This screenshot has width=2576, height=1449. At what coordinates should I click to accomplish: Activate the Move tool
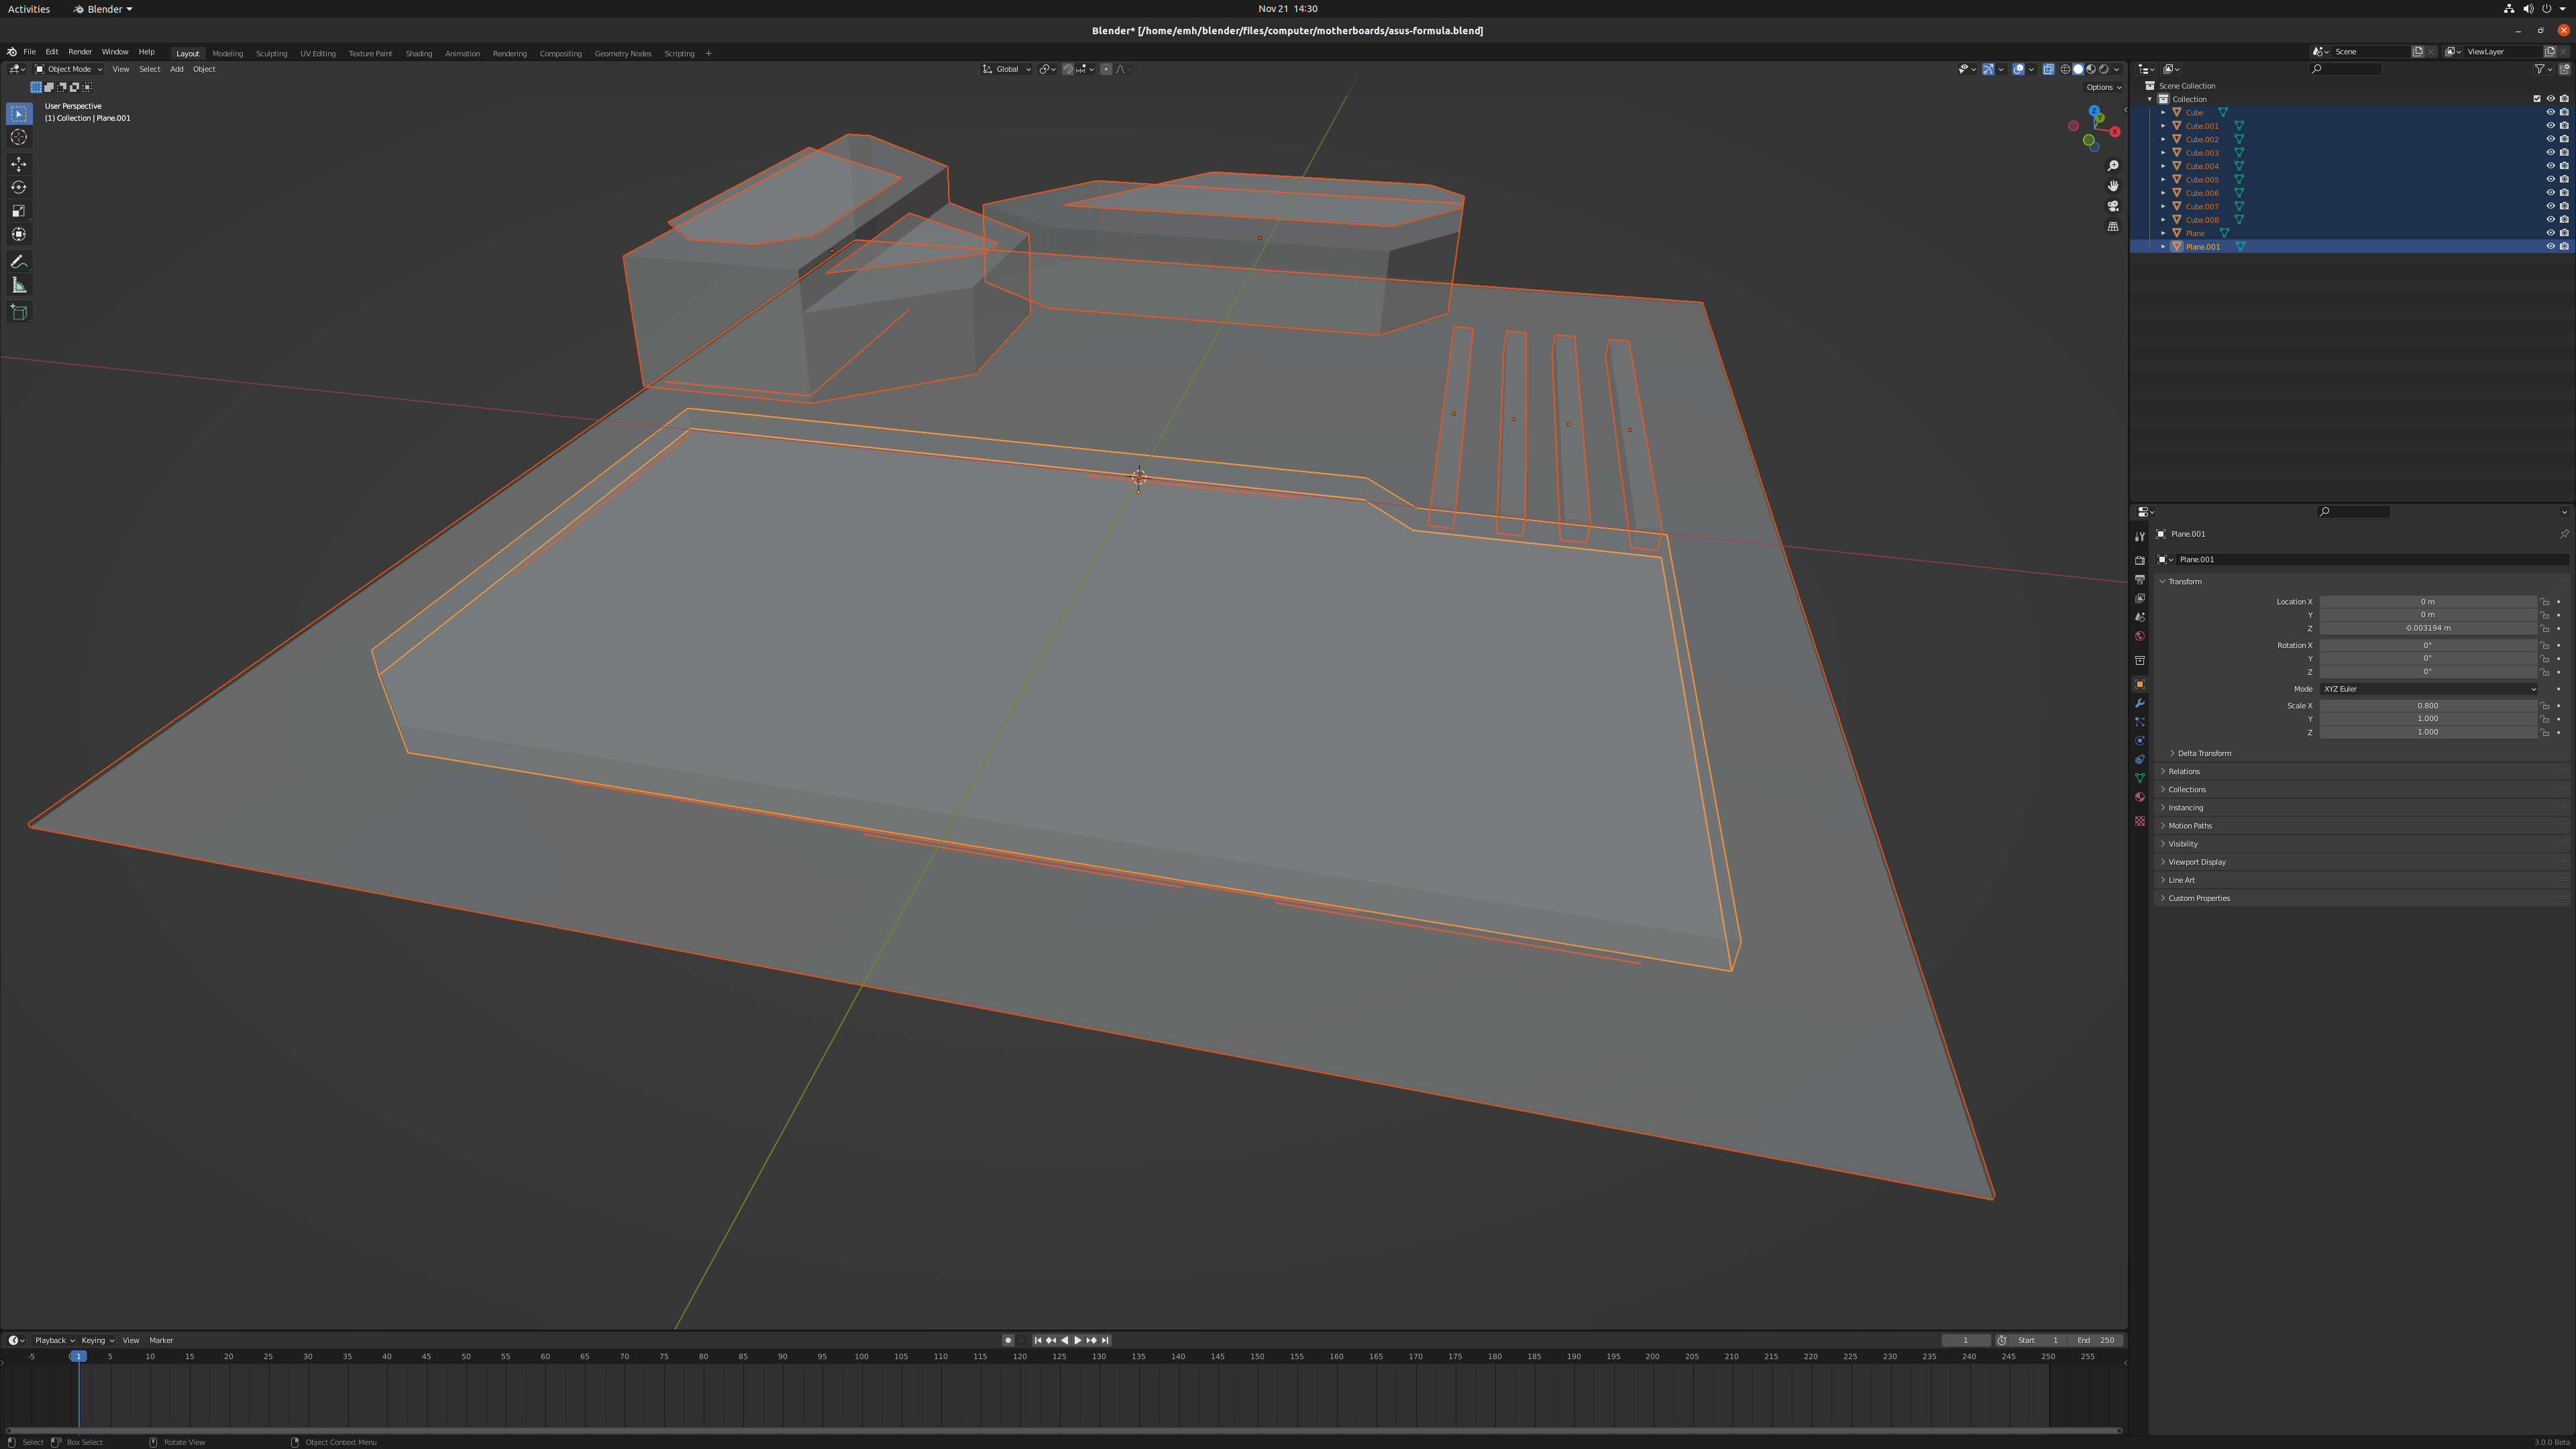point(19,164)
